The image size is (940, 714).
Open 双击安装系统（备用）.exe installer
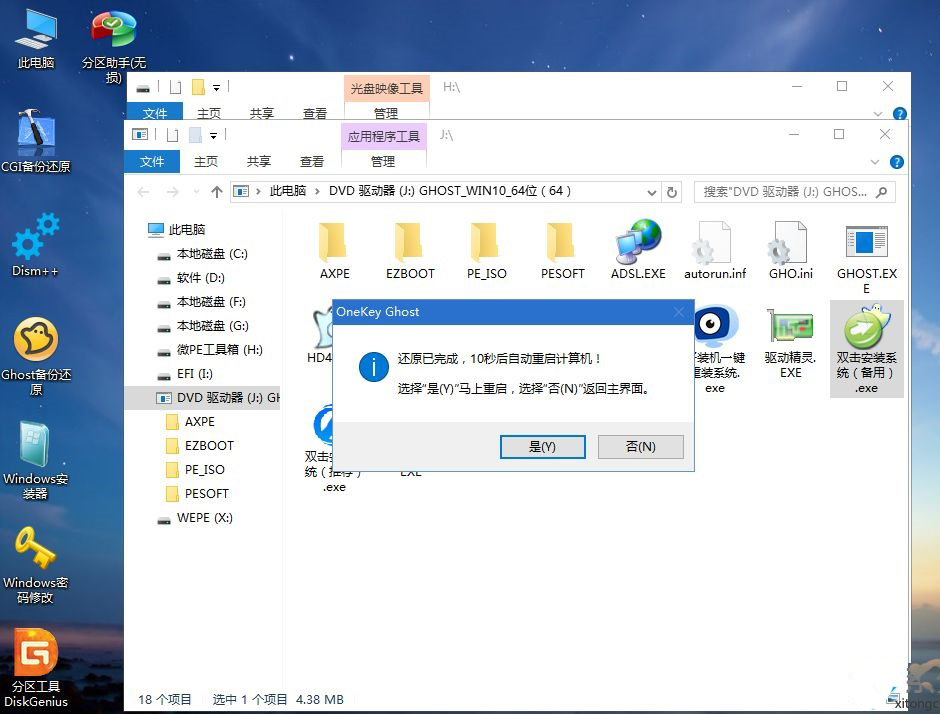click(x=866, y=335)
